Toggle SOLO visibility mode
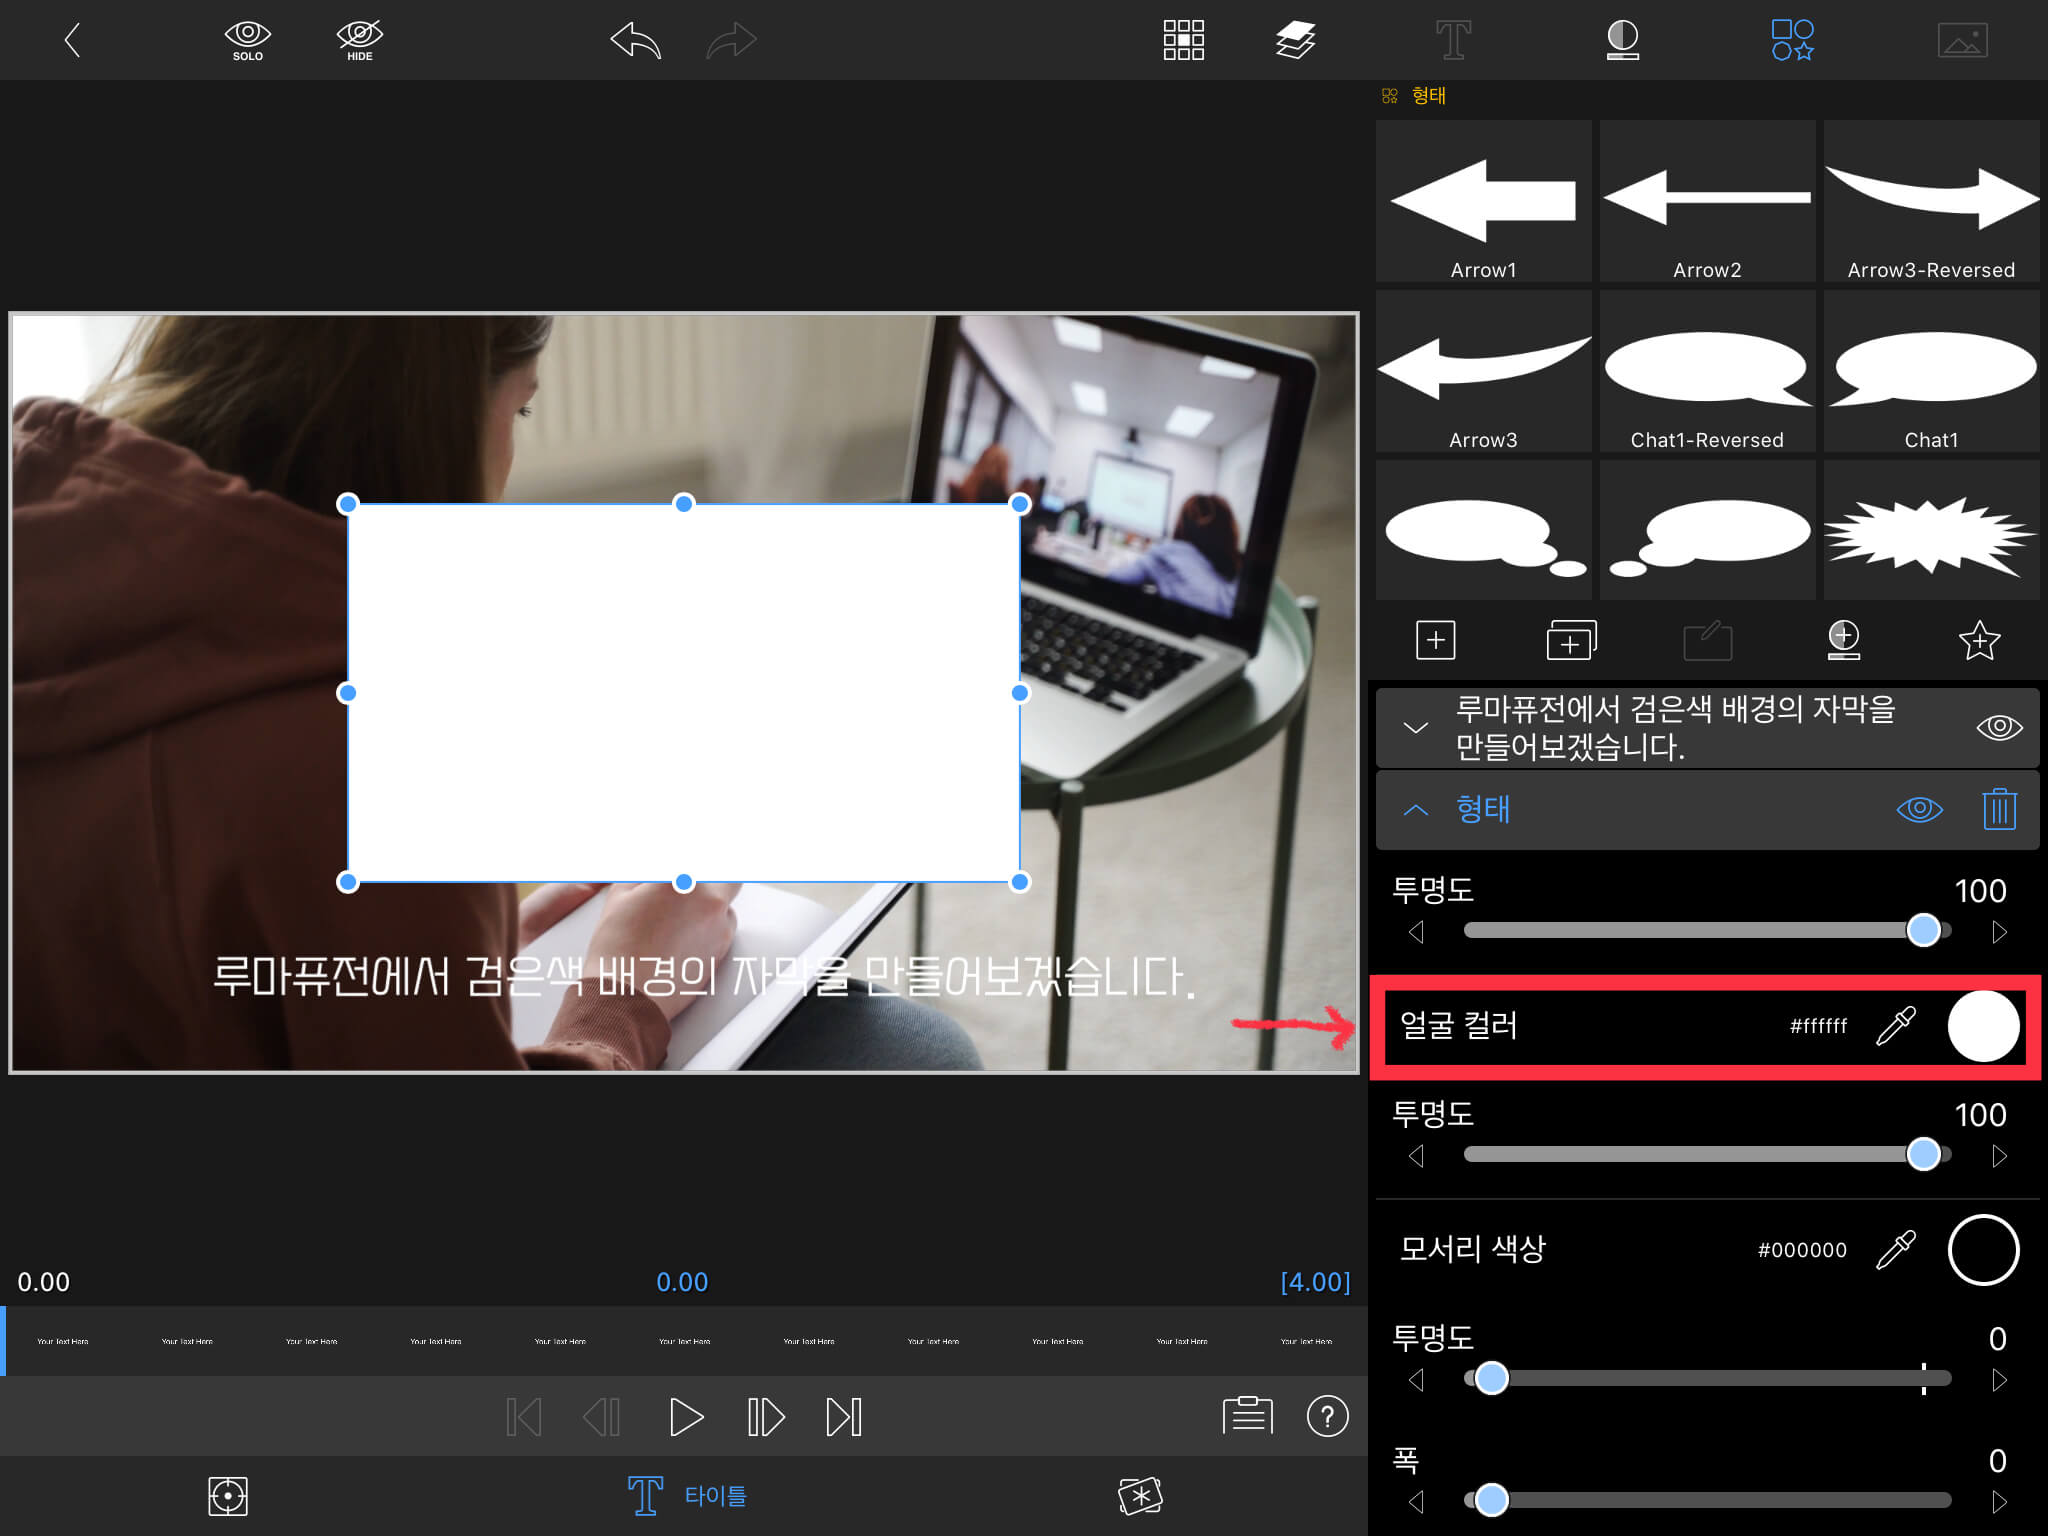The height and width of the screenshot is (1536, 2048). 247,41
